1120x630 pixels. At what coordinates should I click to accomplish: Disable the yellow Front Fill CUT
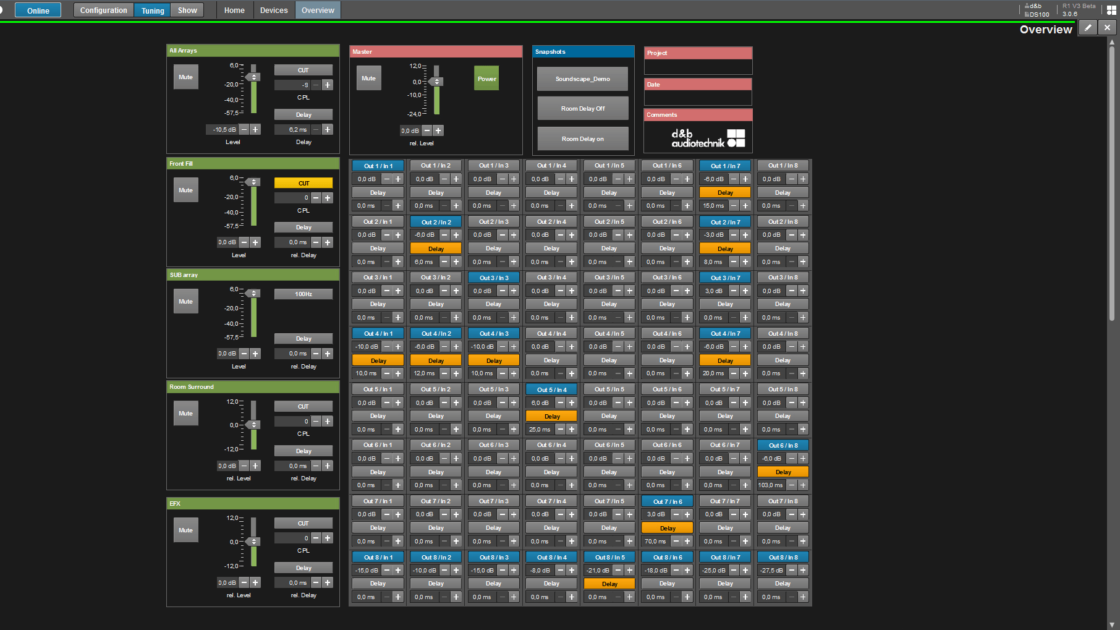(x=304, y=184)
